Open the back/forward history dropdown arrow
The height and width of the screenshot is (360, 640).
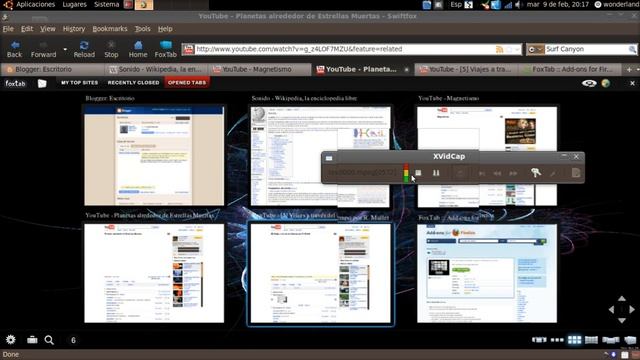(x=65, y=49)
